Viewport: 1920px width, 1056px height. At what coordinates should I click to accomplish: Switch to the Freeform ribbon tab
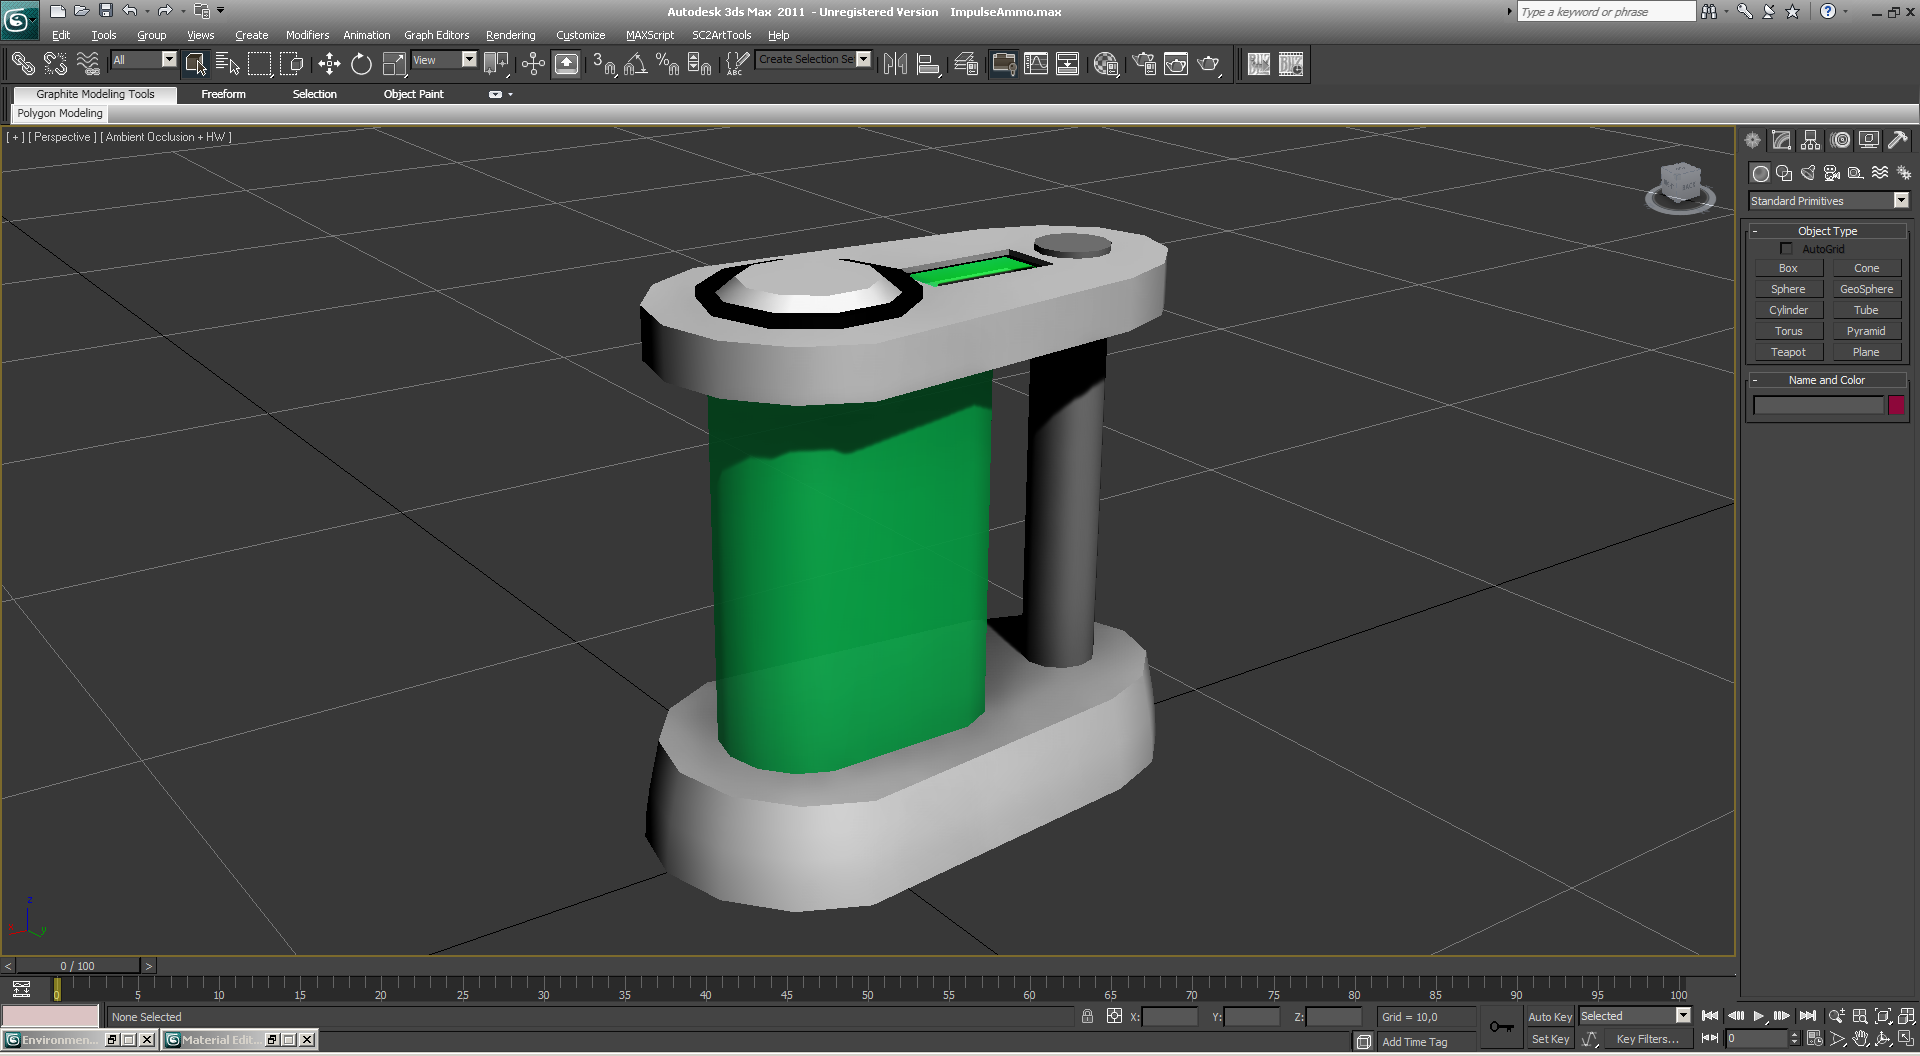223,94
